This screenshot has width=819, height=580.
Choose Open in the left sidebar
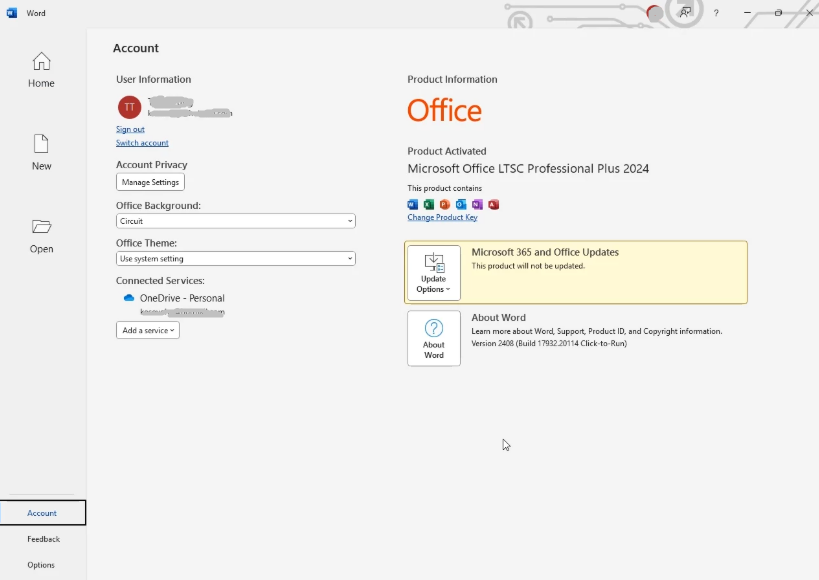[x=41, y=236]
